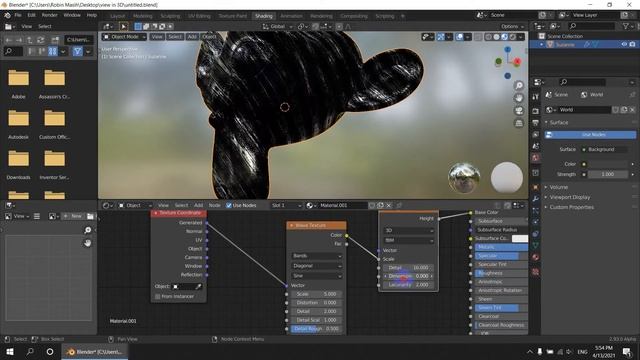The height and width of the screenshot is (360, 640).
Task: Open the Bands type dropdown in Wave Texture
Action: (x=317, y=256)
